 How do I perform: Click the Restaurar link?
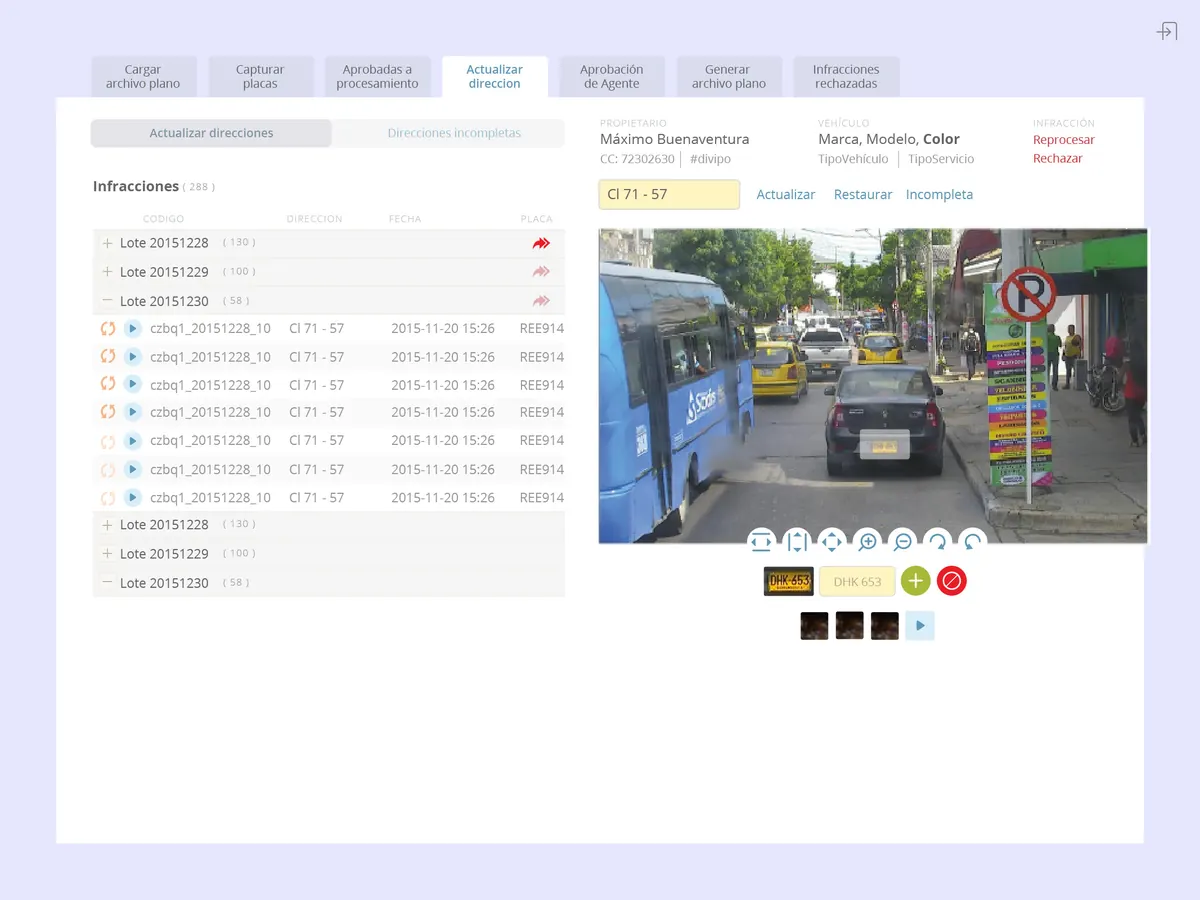[x=863, y=195]
